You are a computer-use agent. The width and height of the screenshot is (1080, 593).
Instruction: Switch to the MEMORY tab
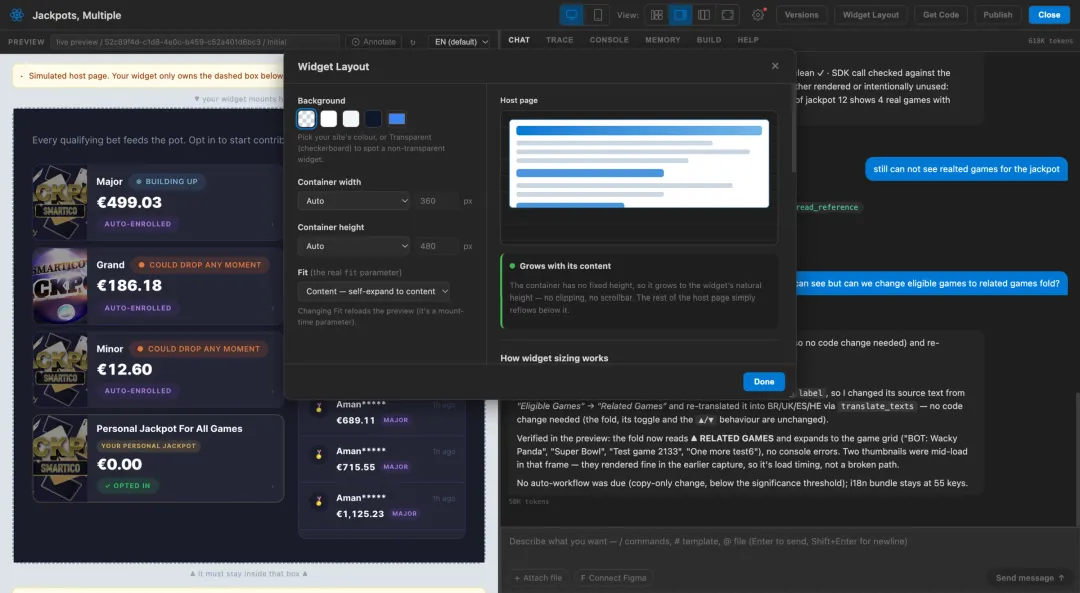point(663,40)
